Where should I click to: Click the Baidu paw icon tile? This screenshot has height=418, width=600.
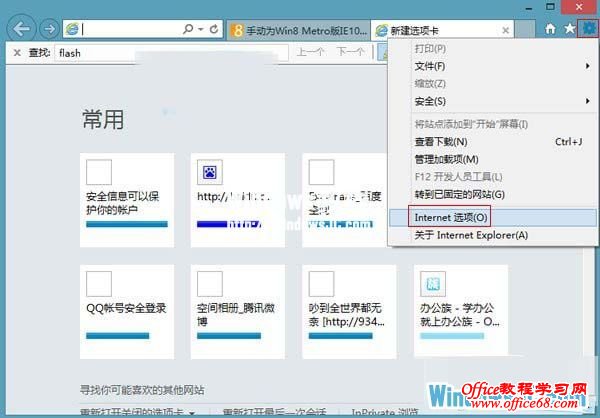[210, 172]
